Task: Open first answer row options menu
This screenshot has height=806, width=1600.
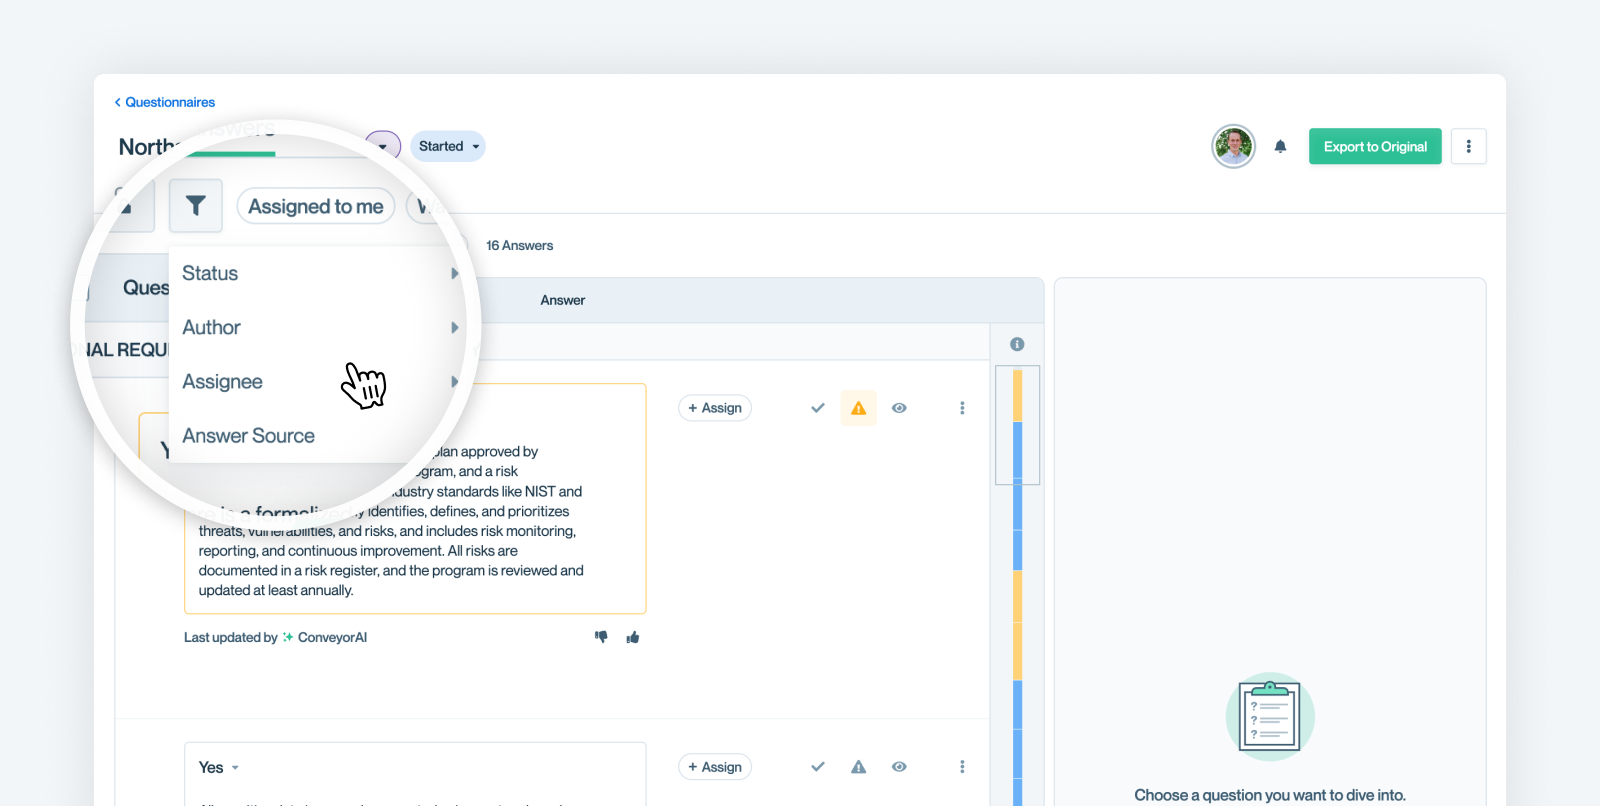Action: 962,408
